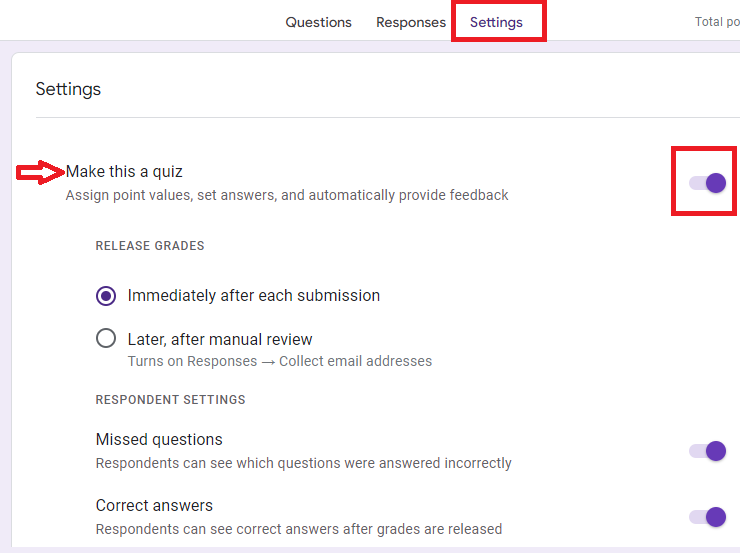Image resolution: width=740 pixels, height=553 pixels.
Task: Switch to the Questions tab
Action: pos(319,22)
